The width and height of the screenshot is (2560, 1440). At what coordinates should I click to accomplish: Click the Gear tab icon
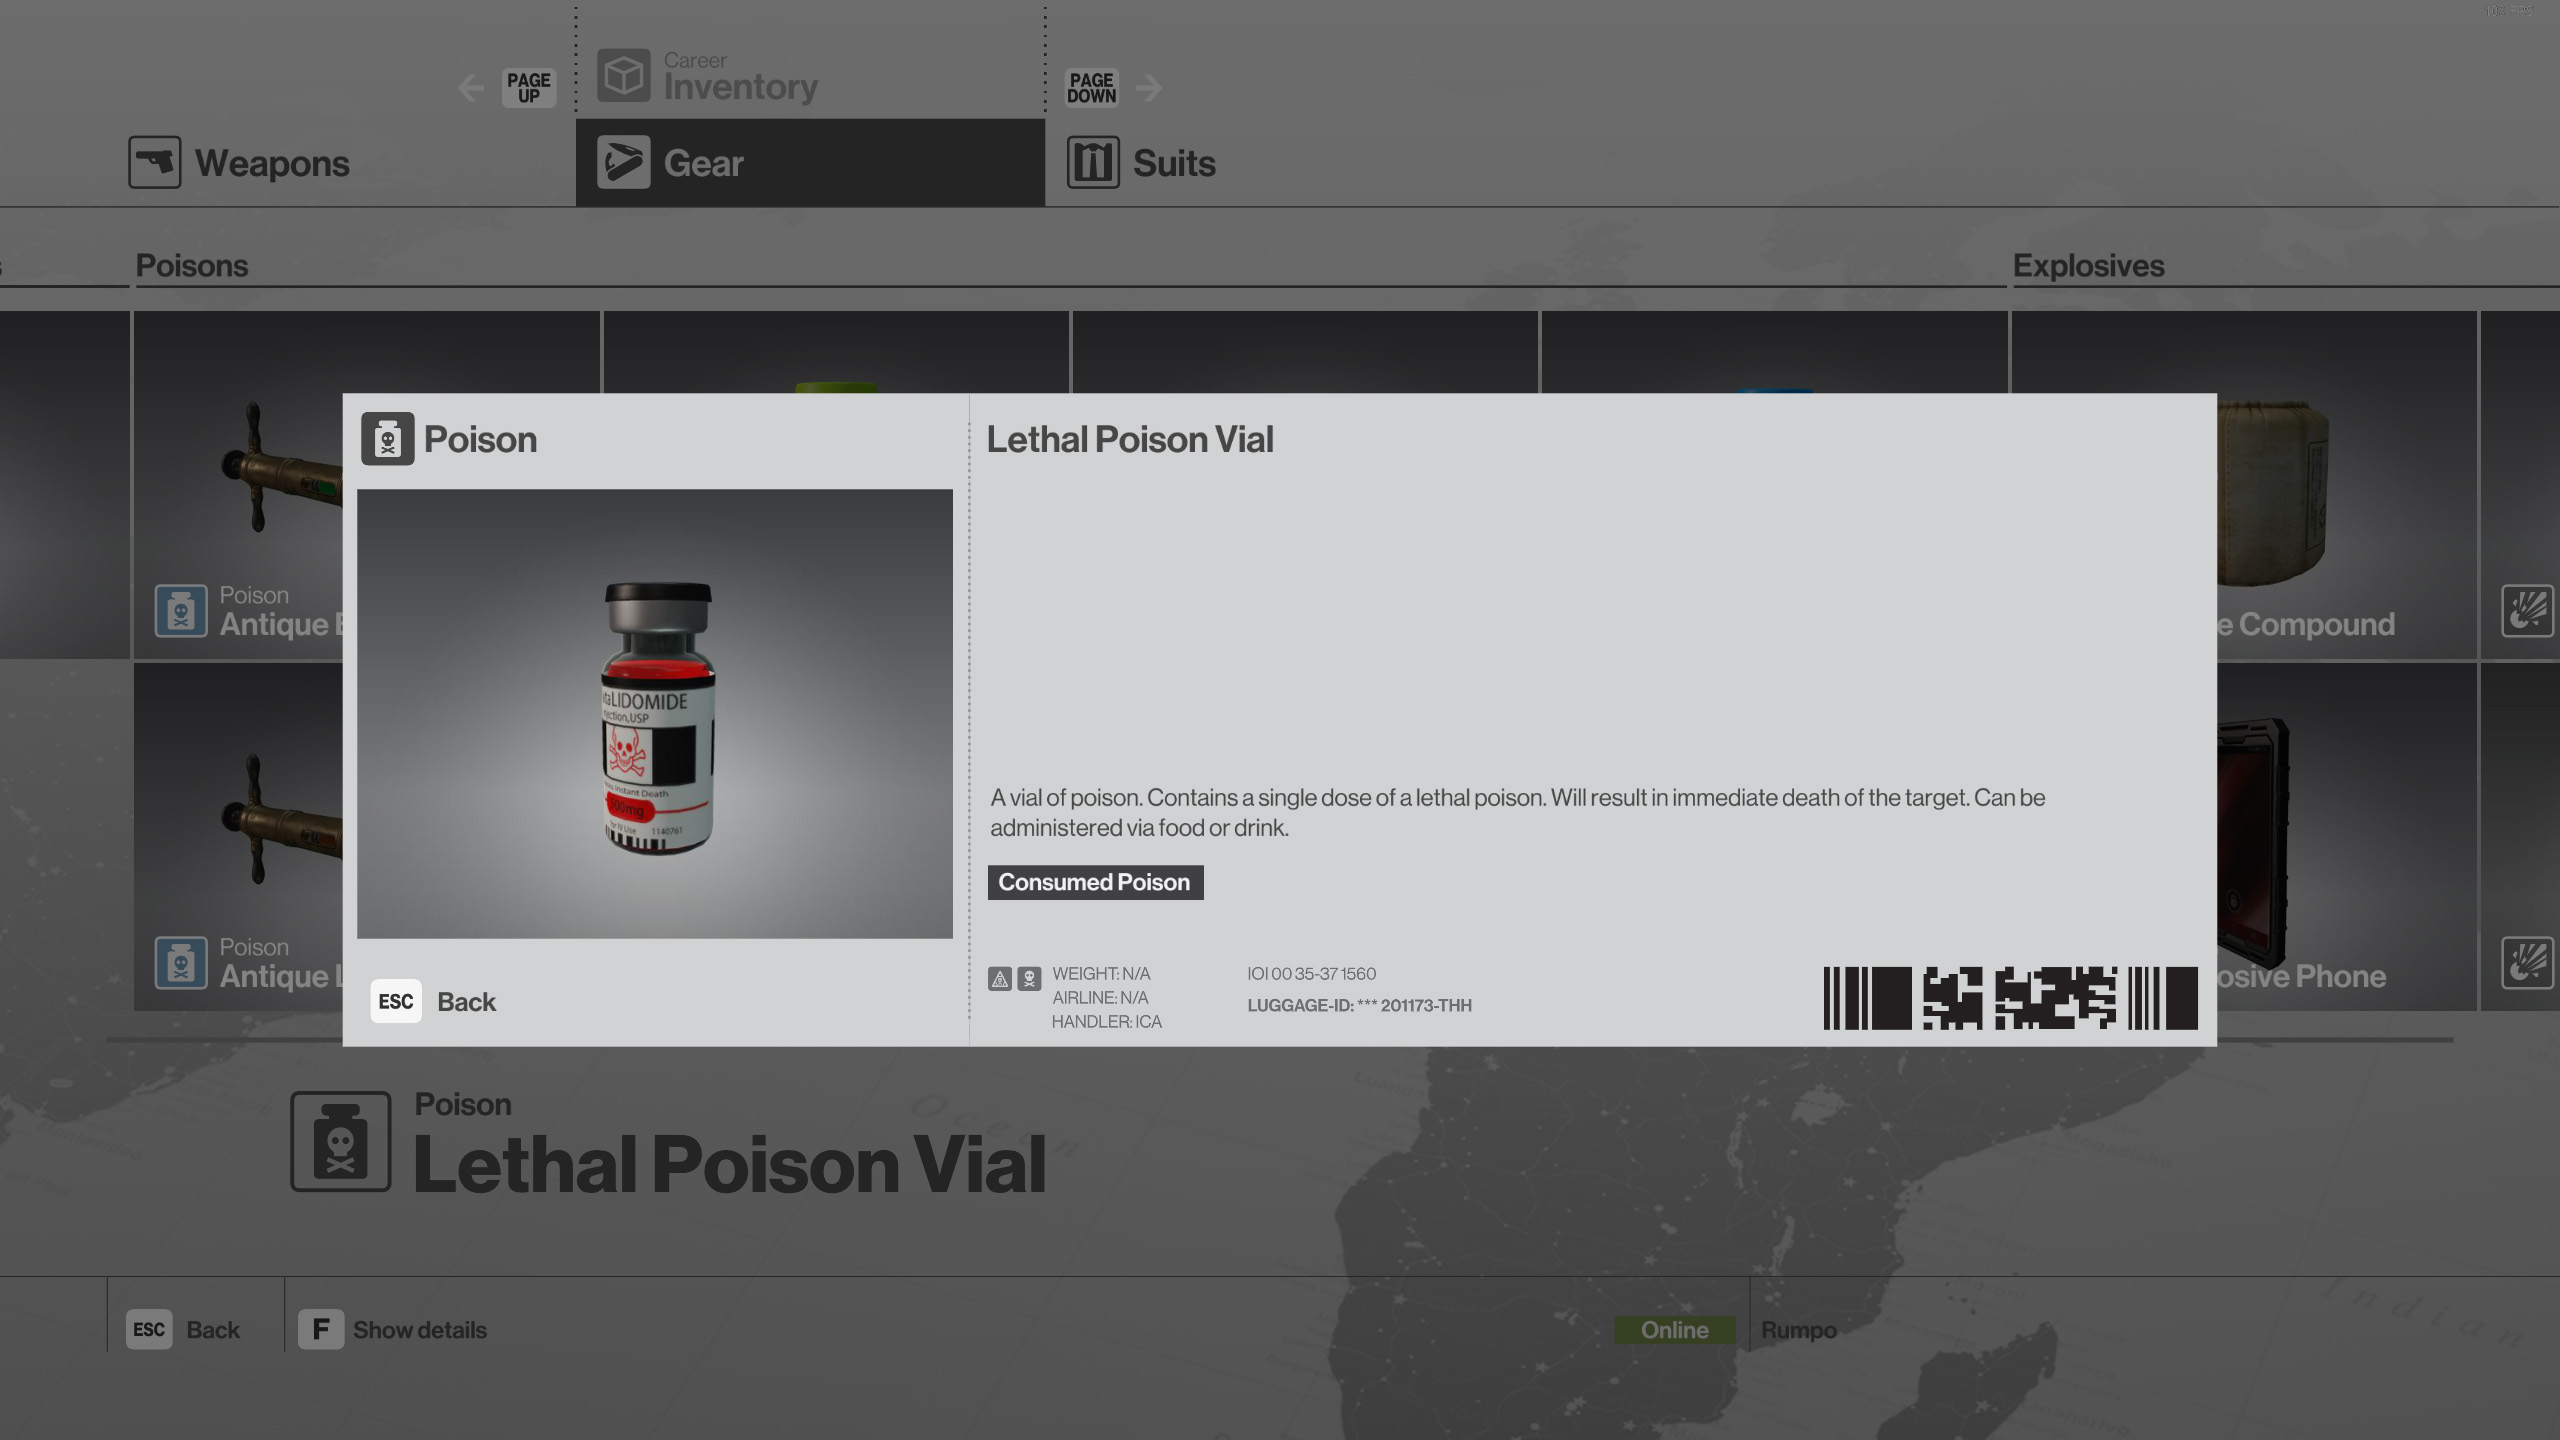pyautogui.click(x=623, y=162)
